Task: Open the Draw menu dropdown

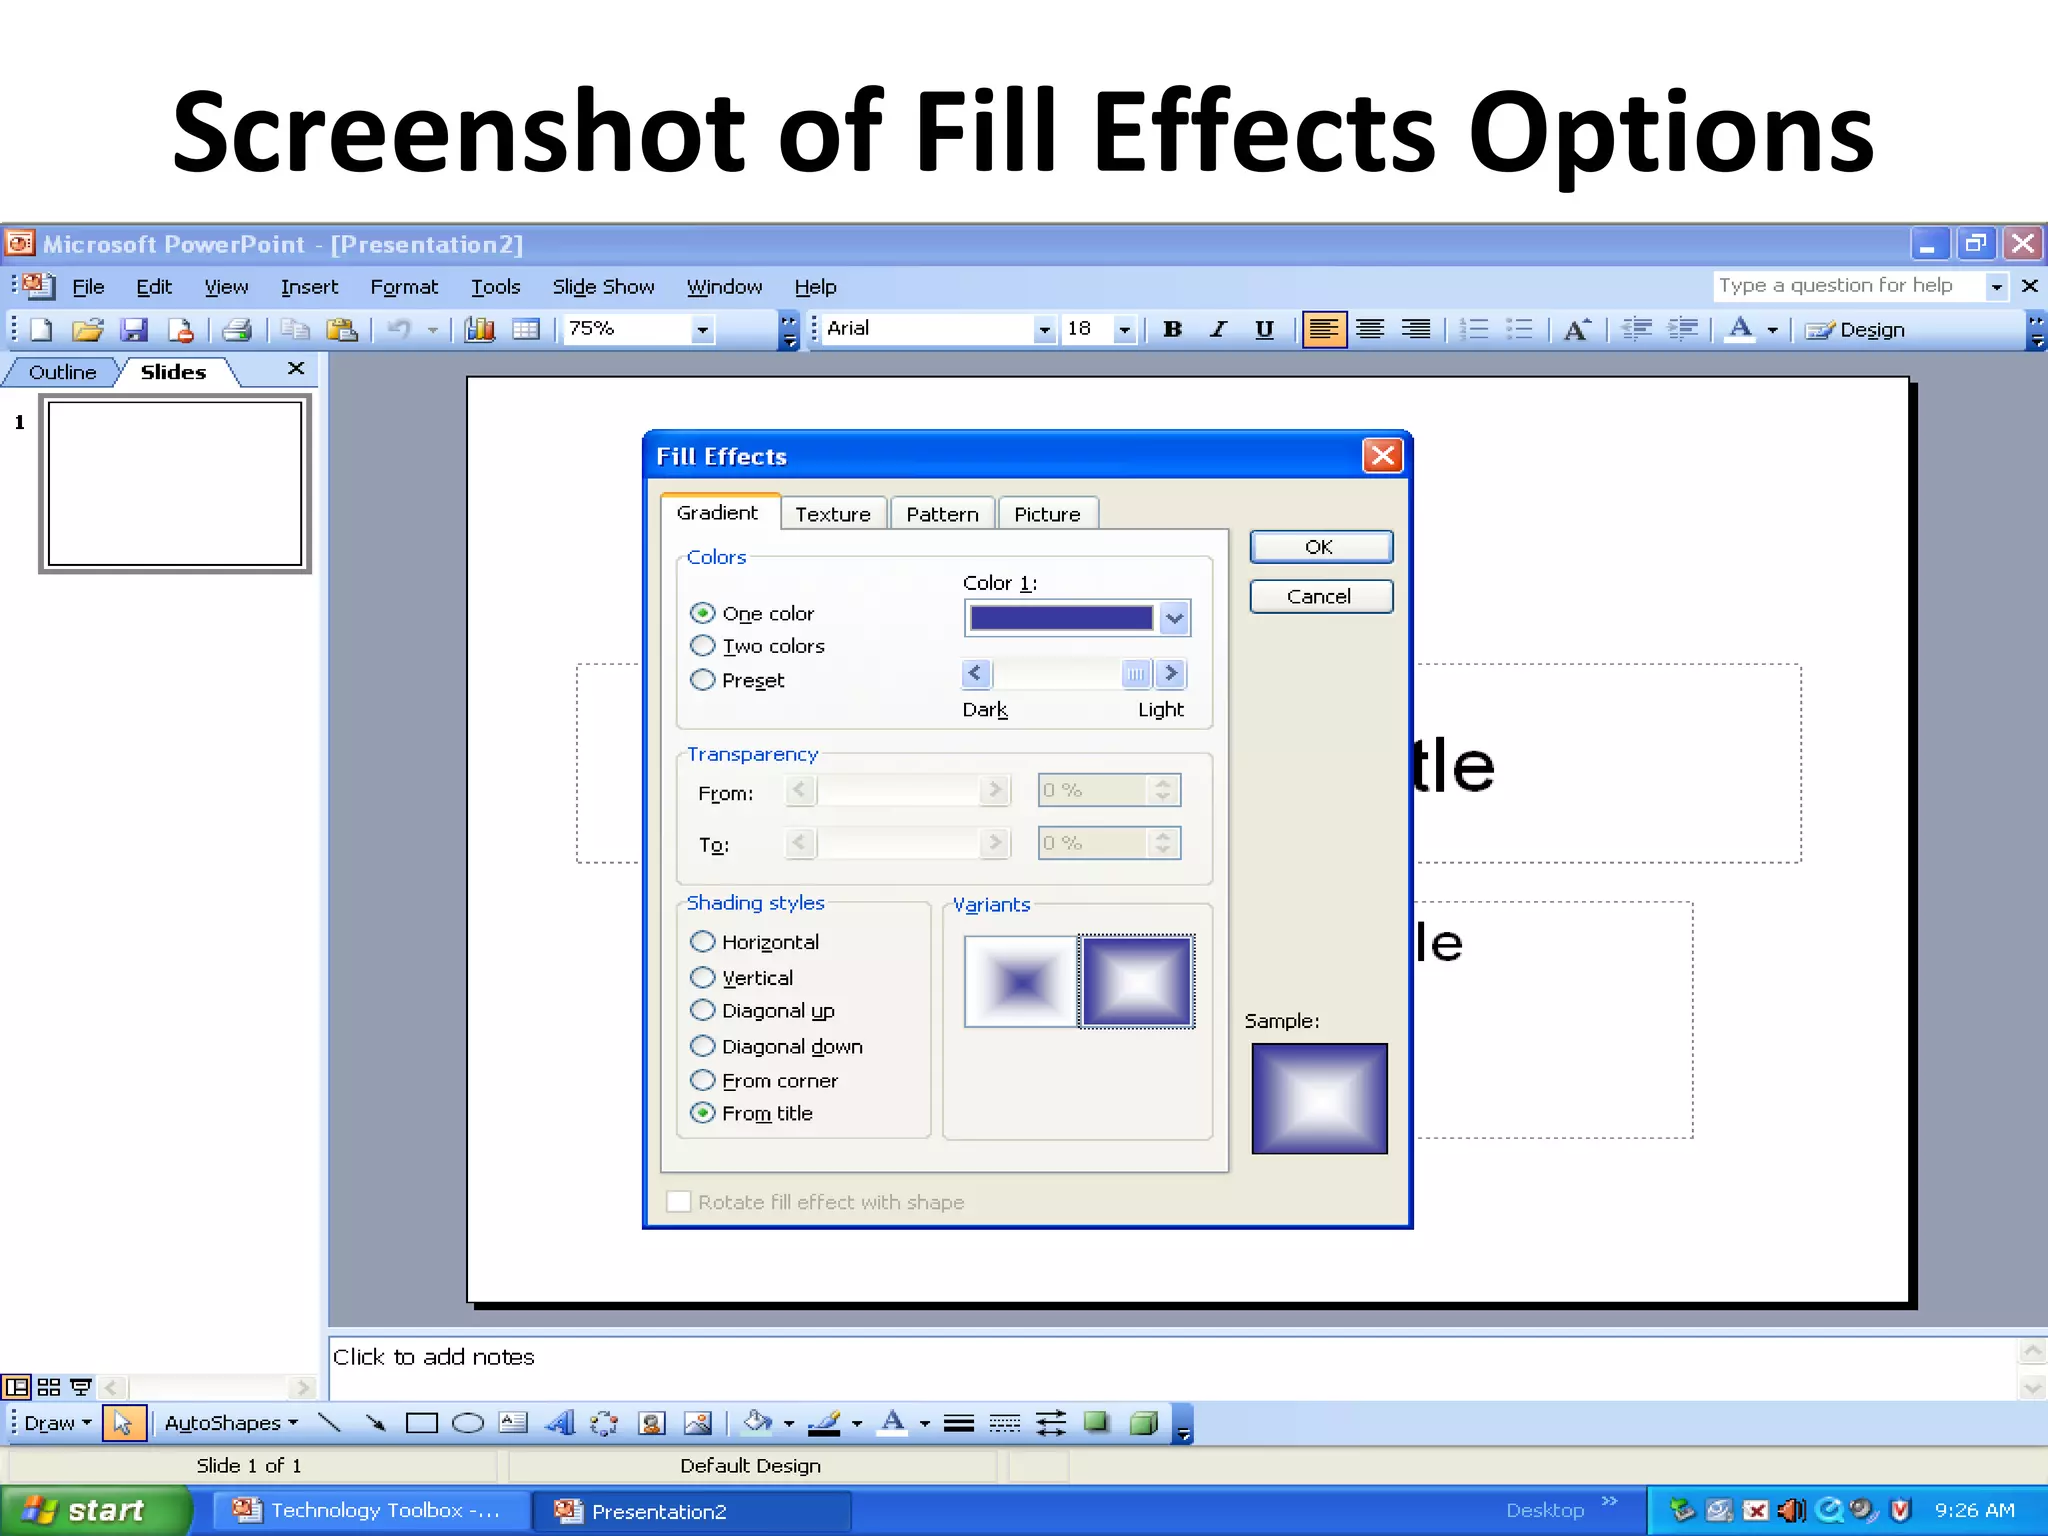Action: pos(58,1422)
